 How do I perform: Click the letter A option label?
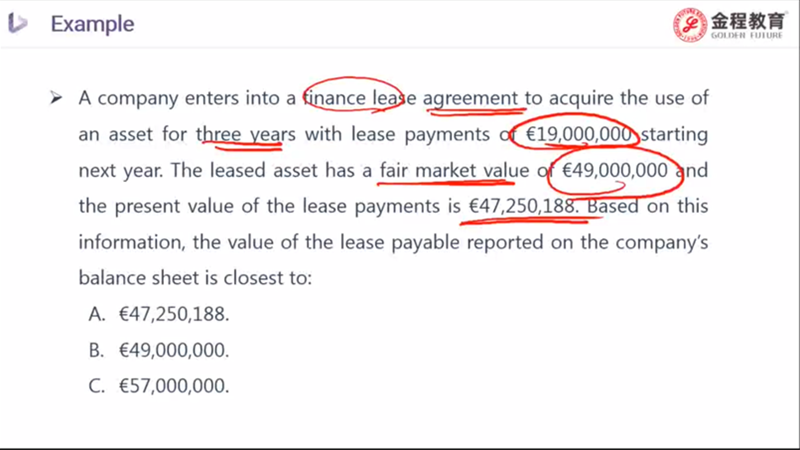point(96,314)
